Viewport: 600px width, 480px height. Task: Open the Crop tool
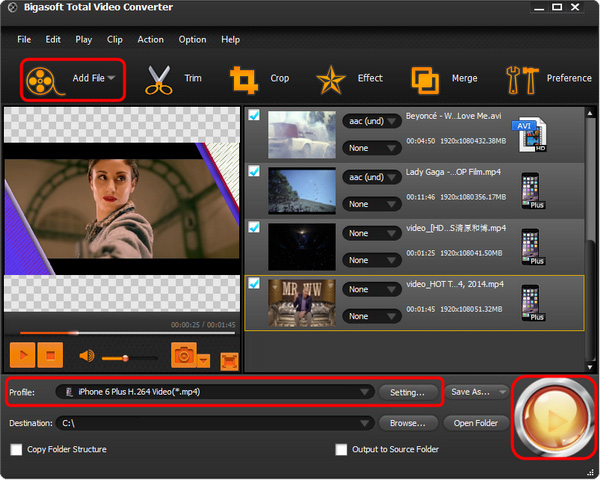tap(243, 80)
